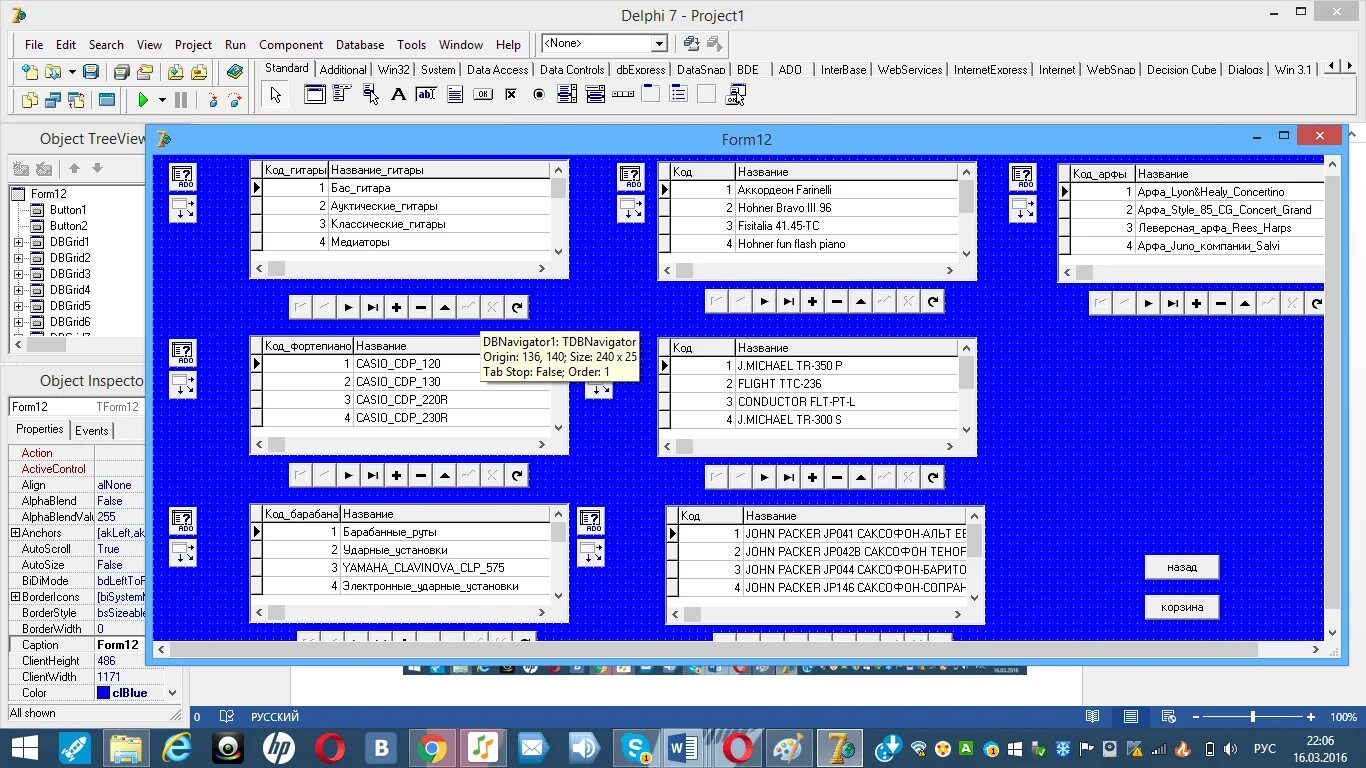This screenshot has width=1366, height=768.
Task: Click Next record under the piano grid
Action: point(349,476)
